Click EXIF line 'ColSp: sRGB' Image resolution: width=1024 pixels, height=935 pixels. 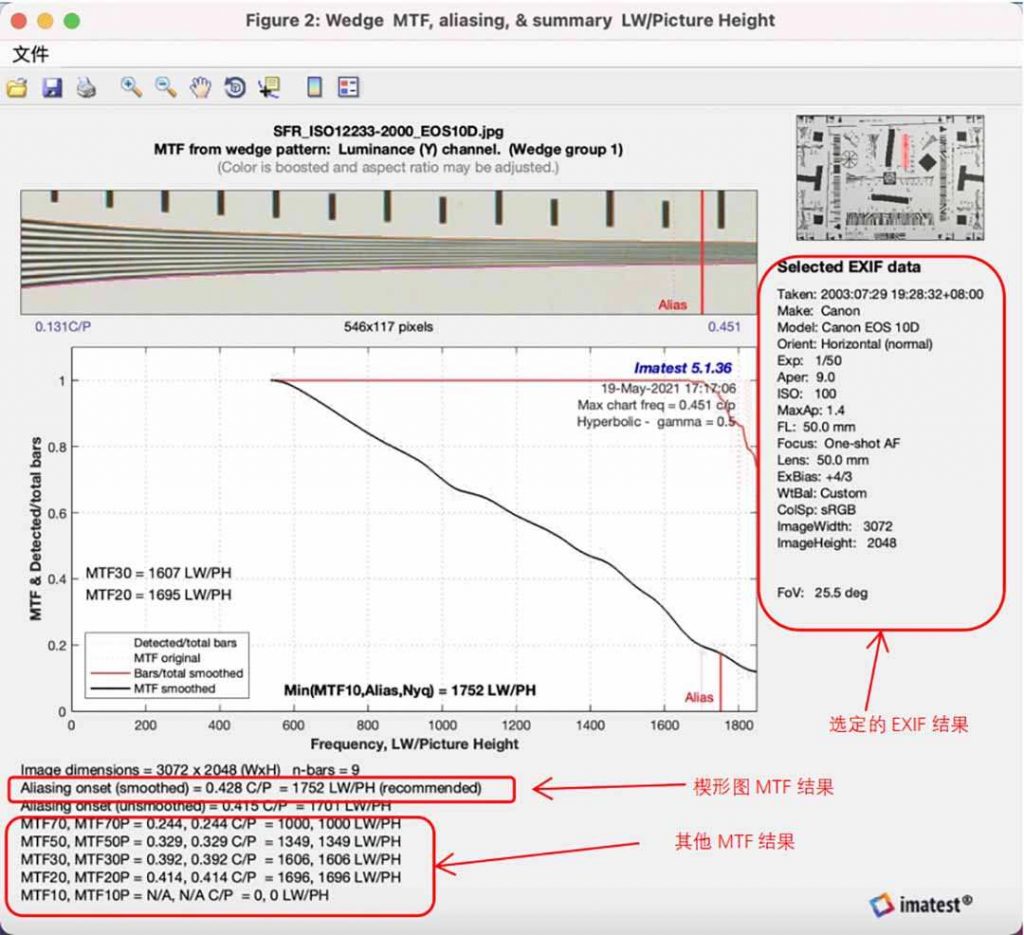click(816, 510)
